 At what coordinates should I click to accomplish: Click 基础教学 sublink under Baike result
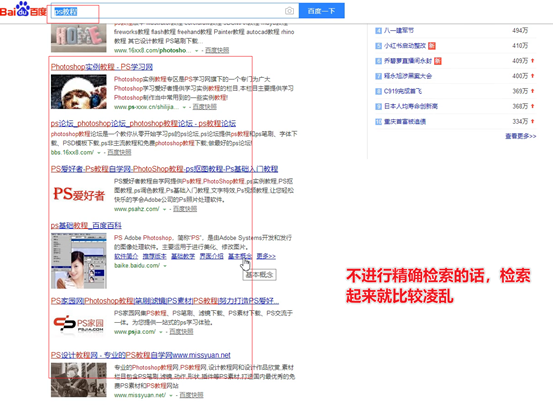point(183,256)
